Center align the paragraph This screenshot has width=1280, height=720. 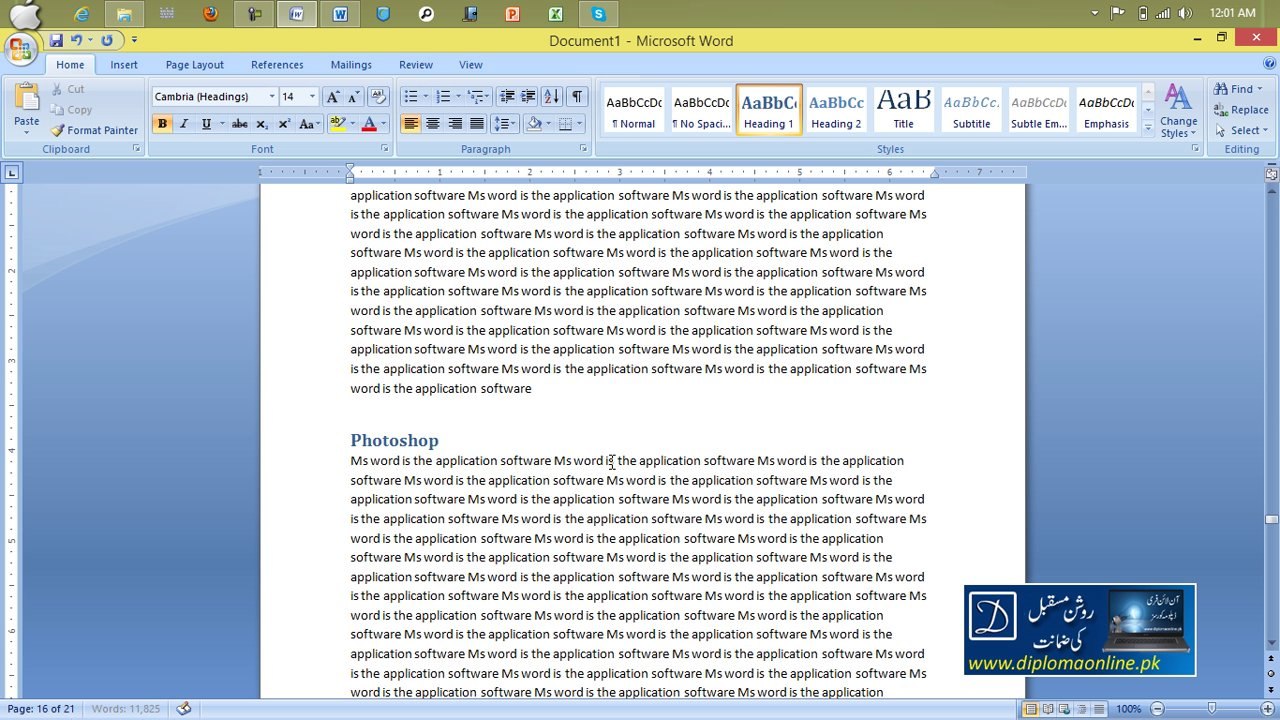[x=433, y=124]
